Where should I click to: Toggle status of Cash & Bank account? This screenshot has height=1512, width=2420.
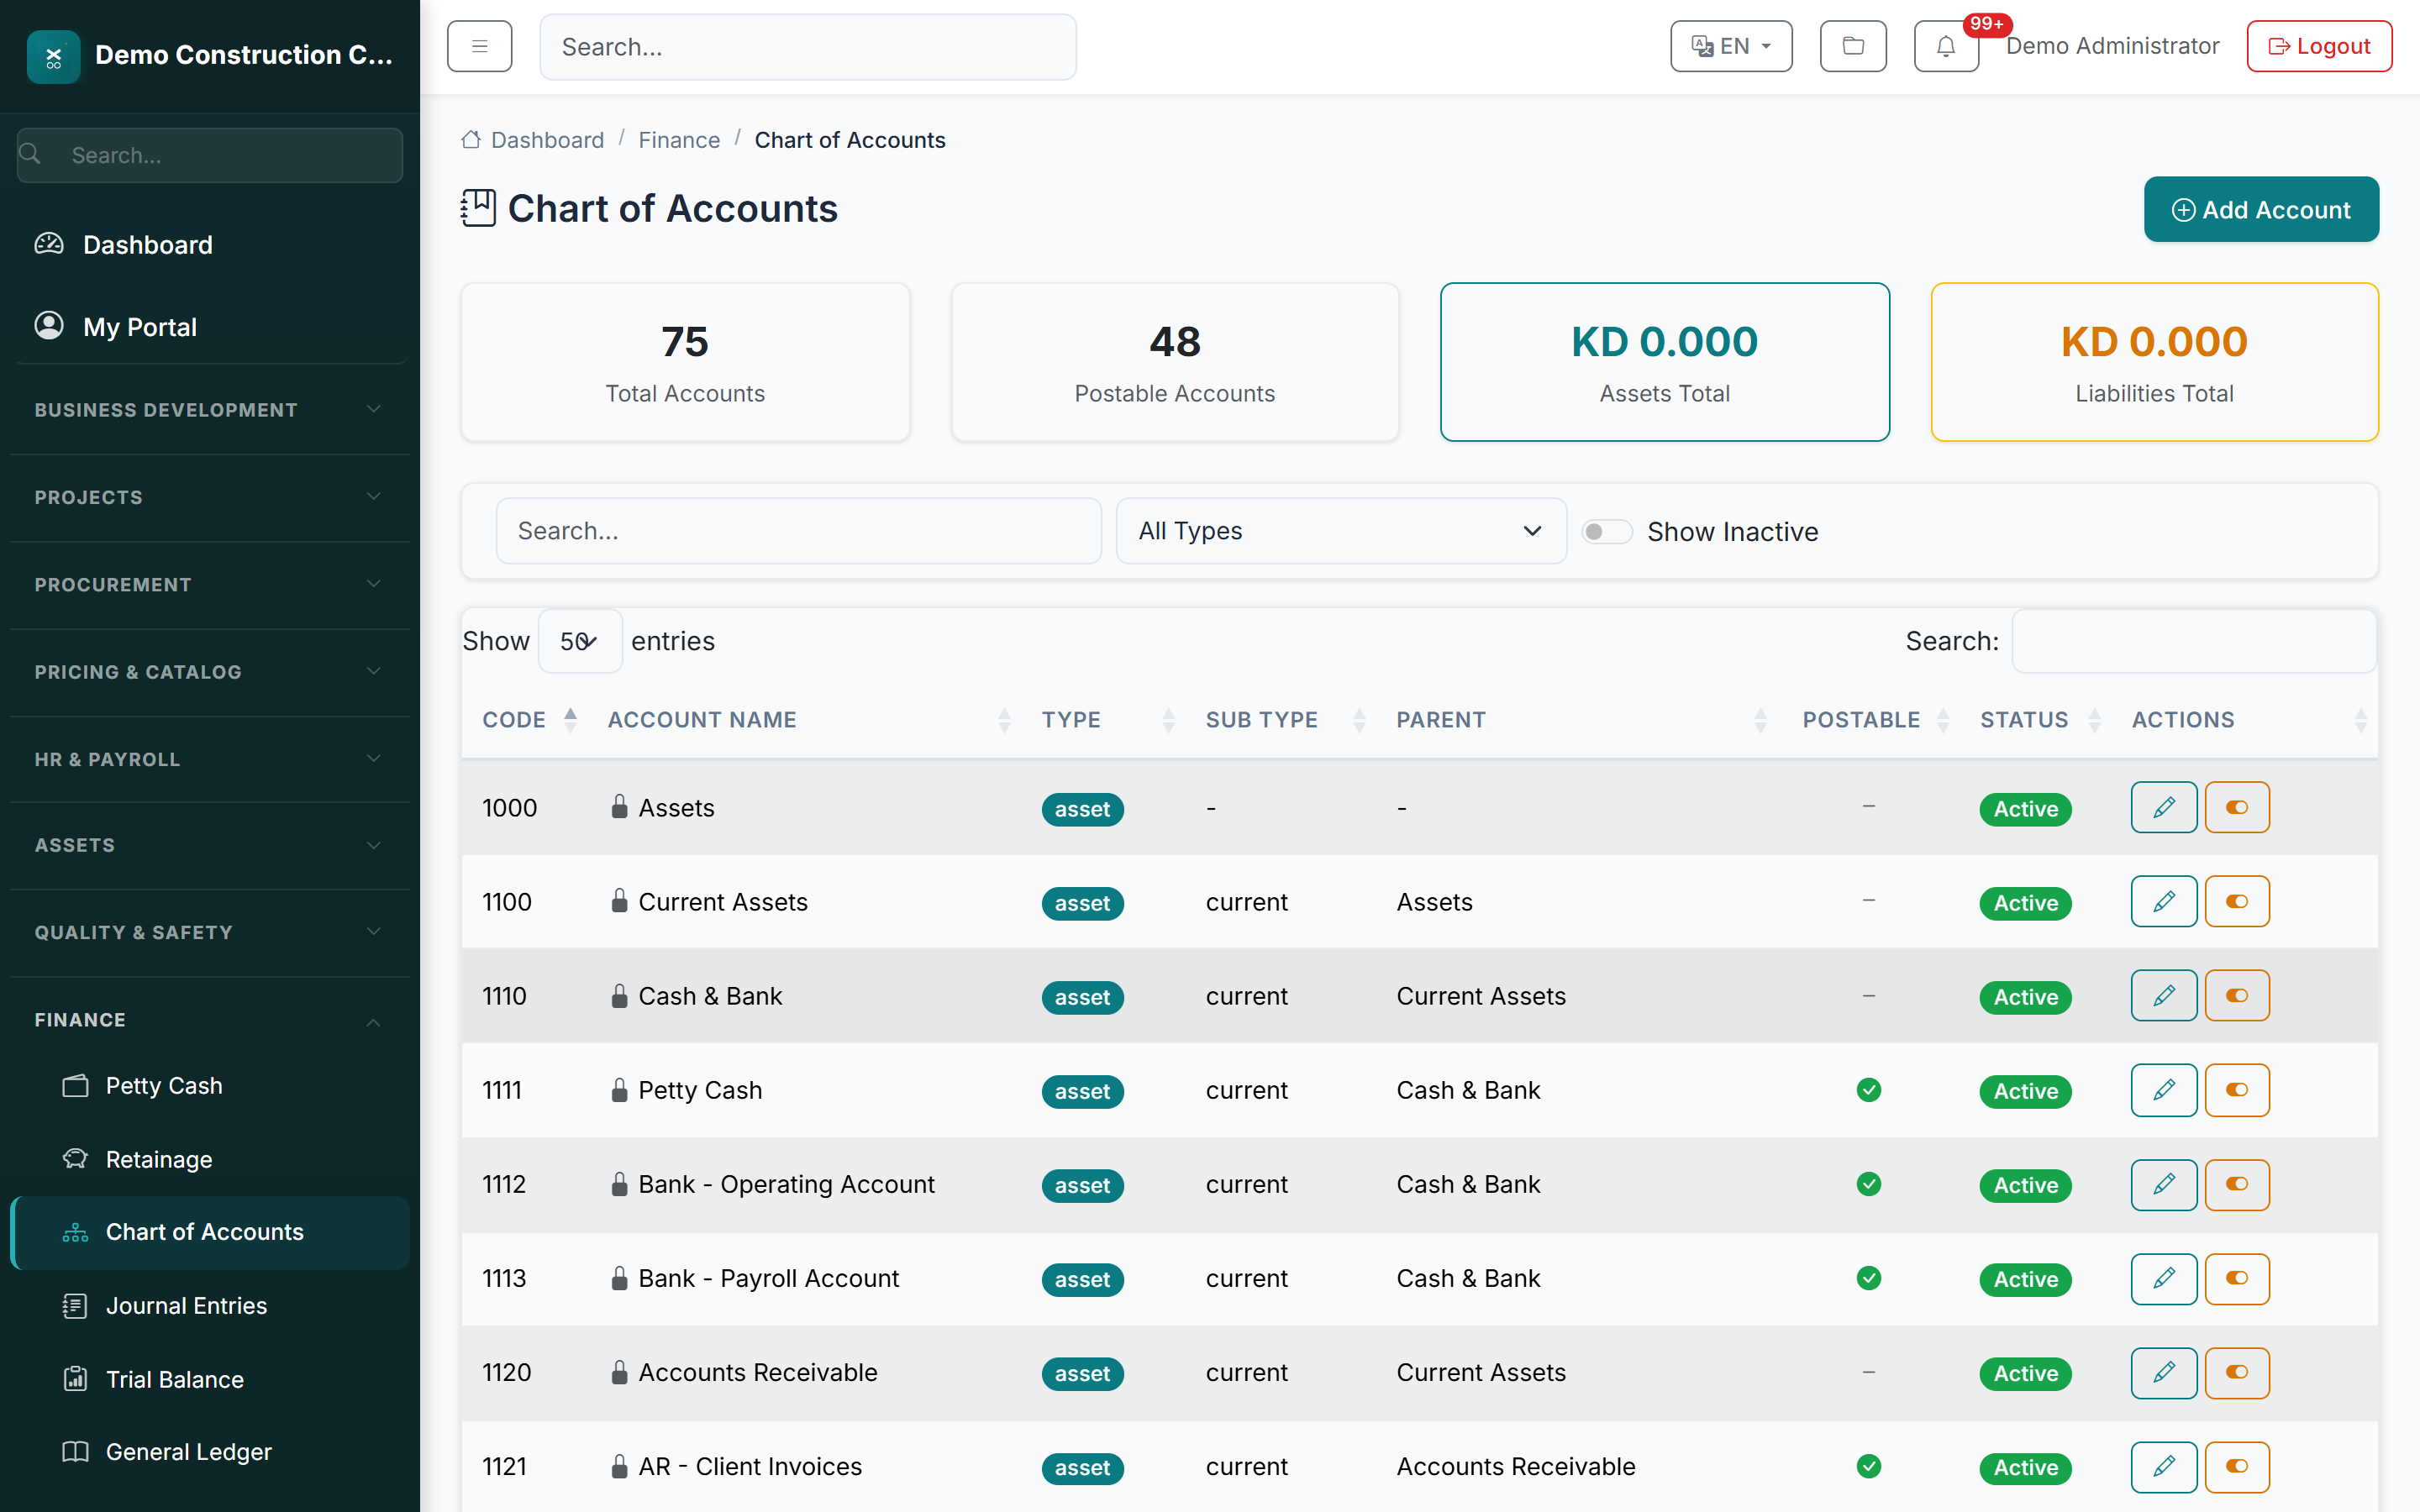tap(2236, 996)
